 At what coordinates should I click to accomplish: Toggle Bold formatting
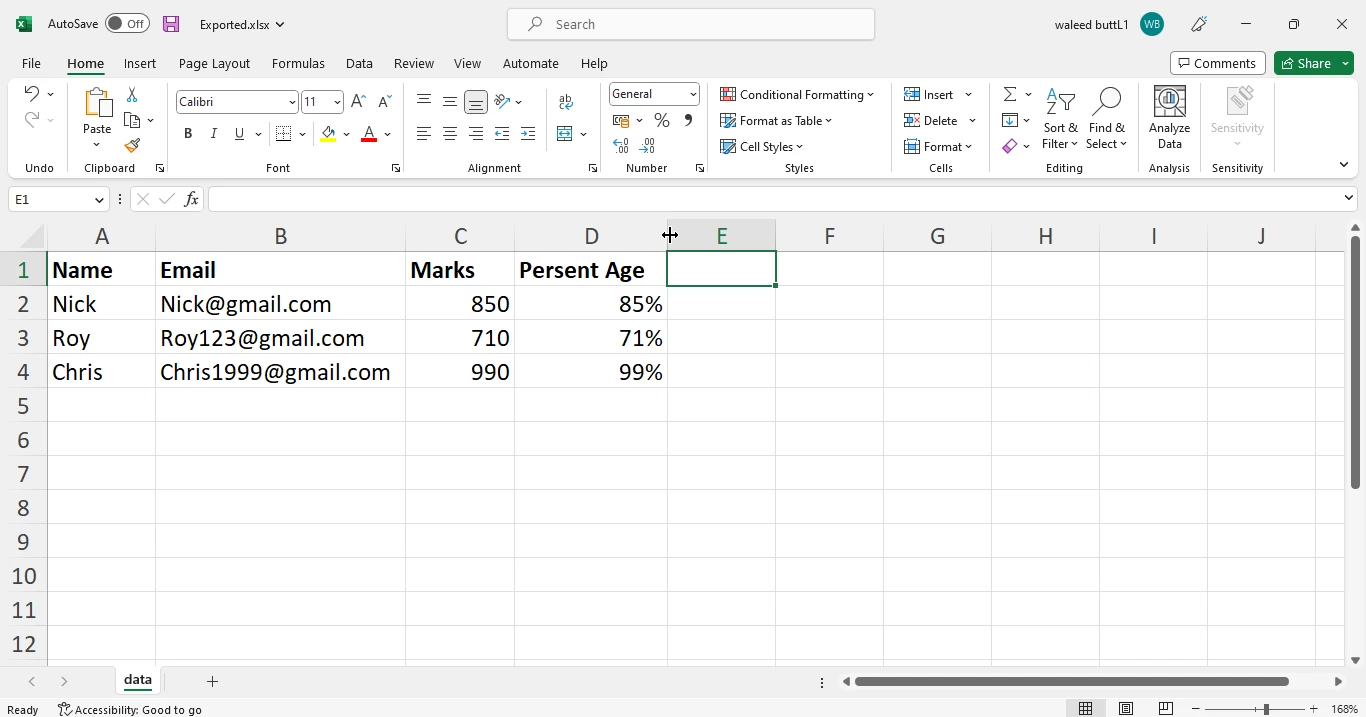(x=188, y=134)
